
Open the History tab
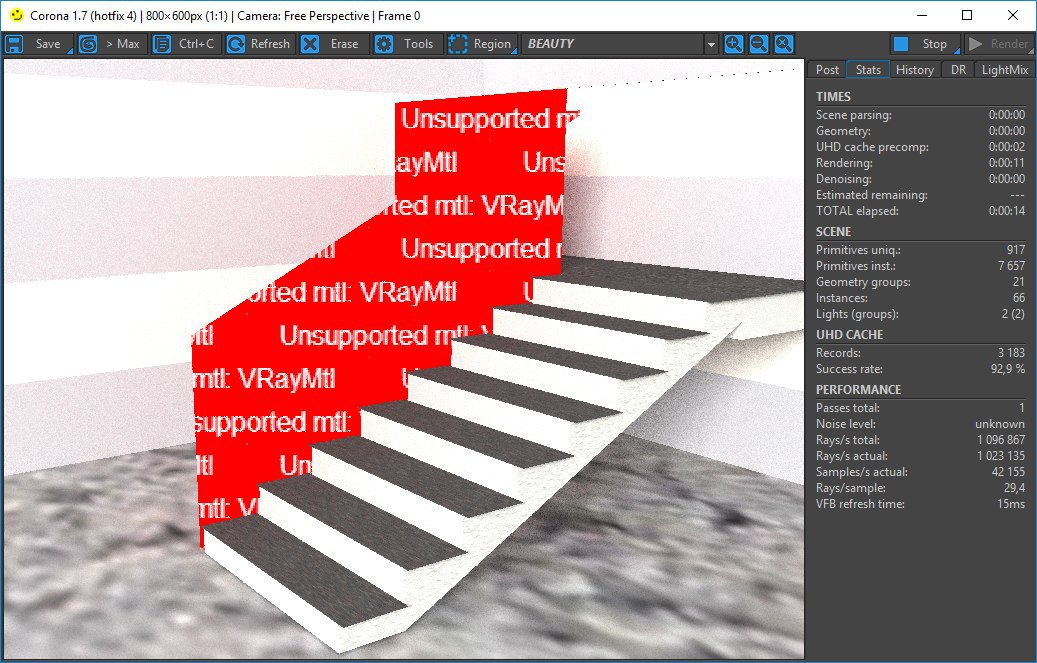[914, 69]
